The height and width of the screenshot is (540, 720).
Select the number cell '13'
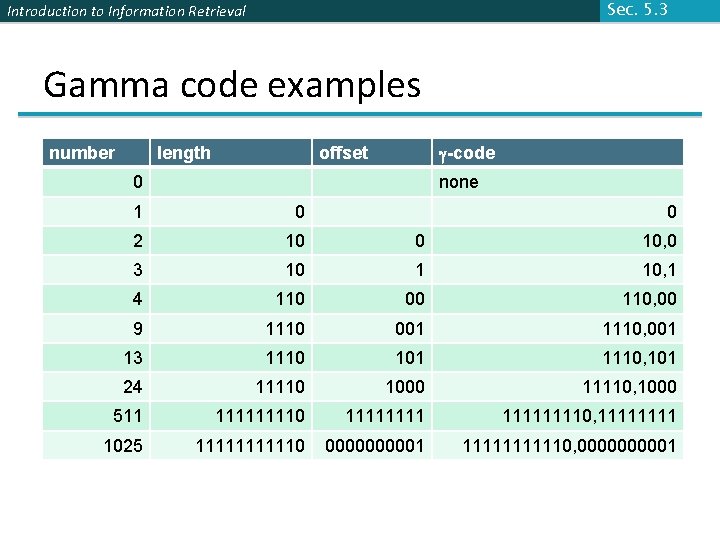click(96, 357)
